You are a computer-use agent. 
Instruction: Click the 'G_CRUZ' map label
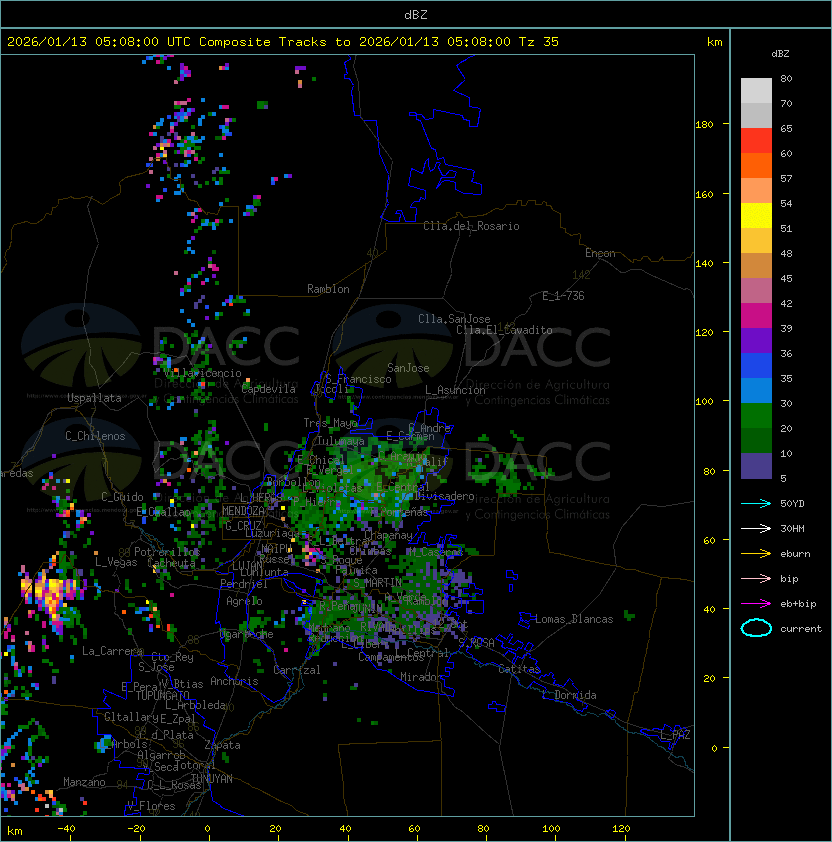click(x=243, y=526)
